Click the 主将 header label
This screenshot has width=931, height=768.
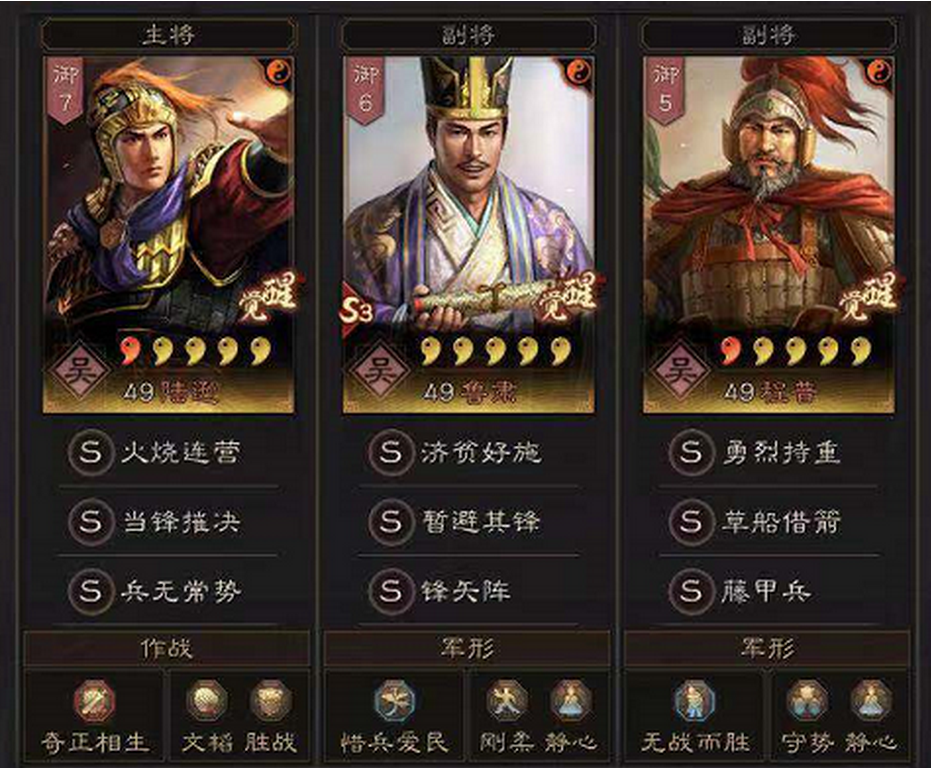point(168,35)
